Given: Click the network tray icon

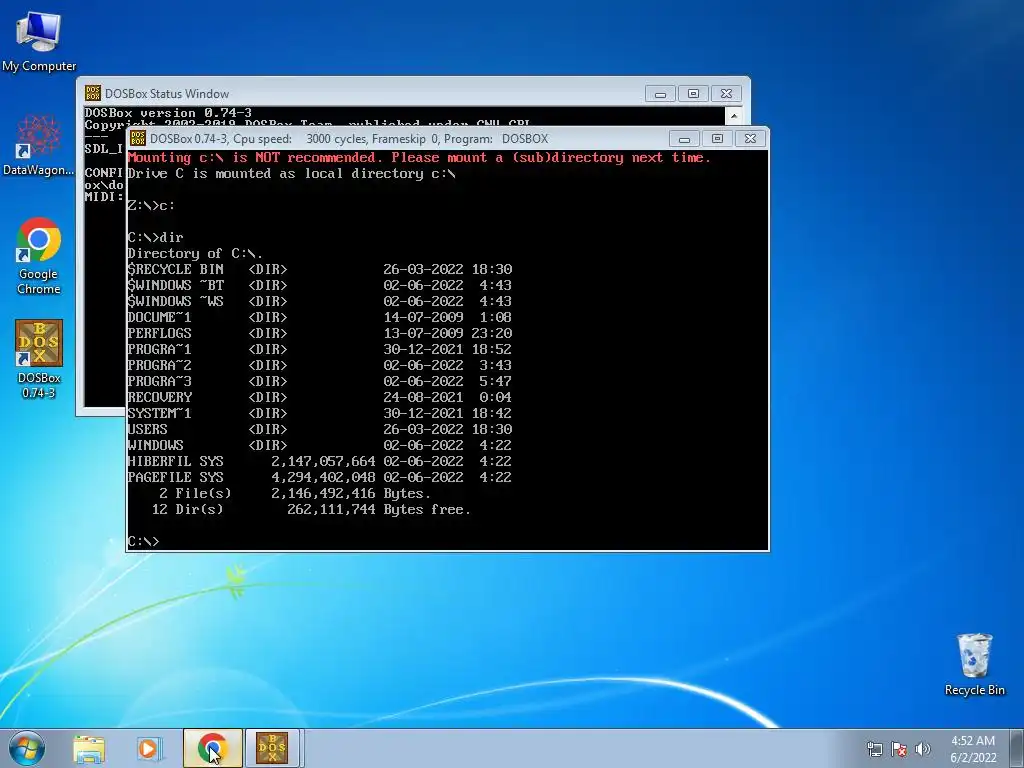Looking at the screenshot, I should (874, 750).
